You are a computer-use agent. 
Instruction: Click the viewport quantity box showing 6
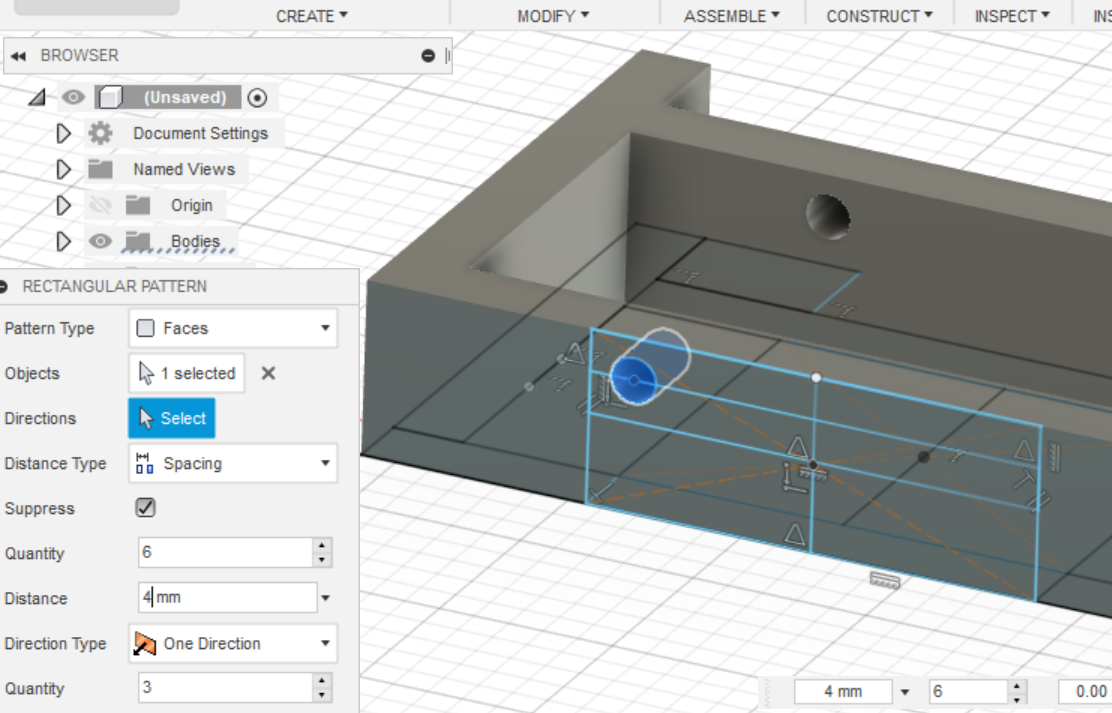(x=969, y=691)
